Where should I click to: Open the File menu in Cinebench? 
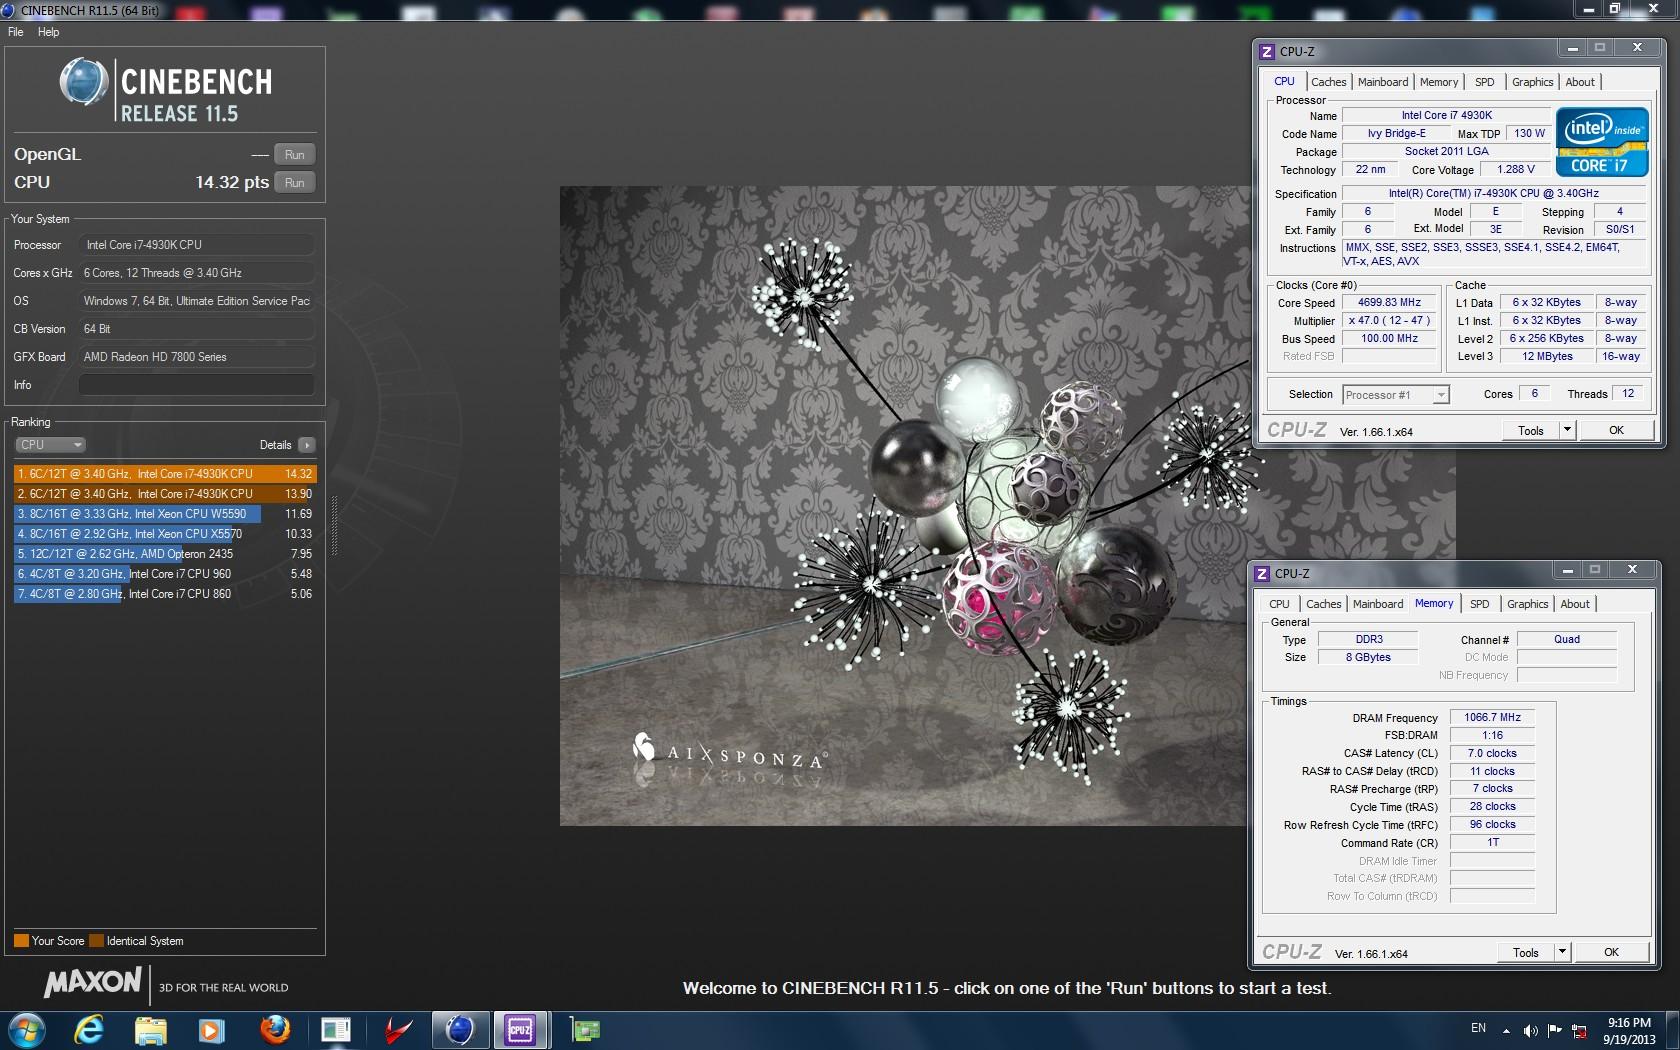pos(15,32)
